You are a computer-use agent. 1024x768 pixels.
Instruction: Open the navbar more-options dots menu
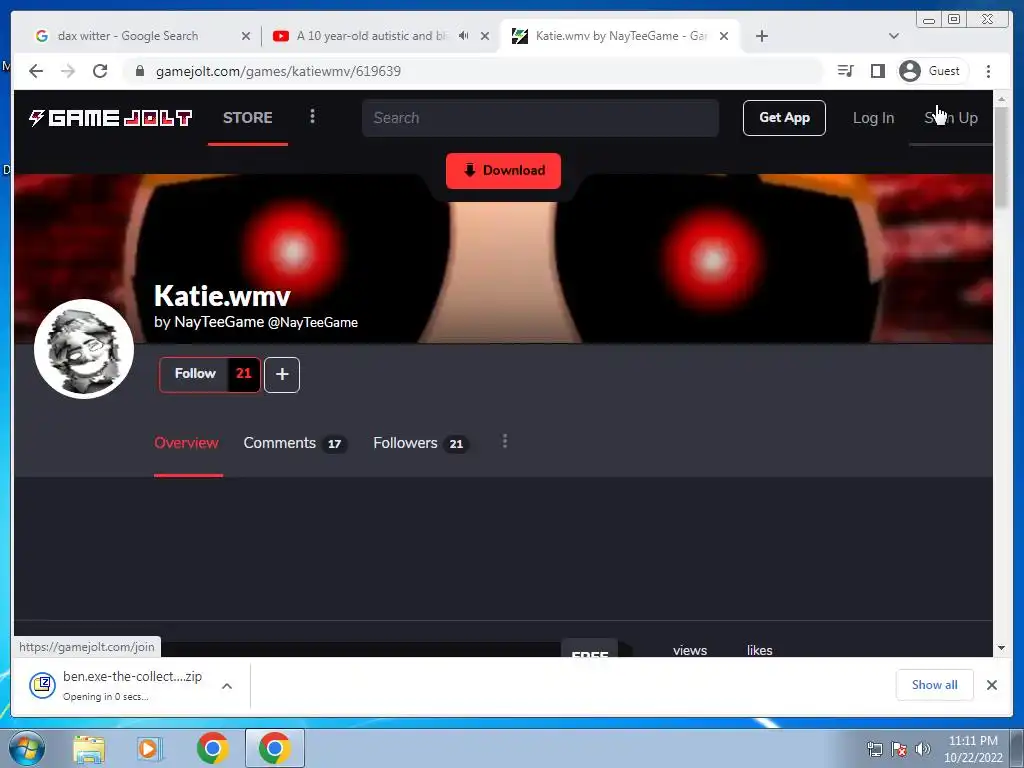(x=312, y=116)
